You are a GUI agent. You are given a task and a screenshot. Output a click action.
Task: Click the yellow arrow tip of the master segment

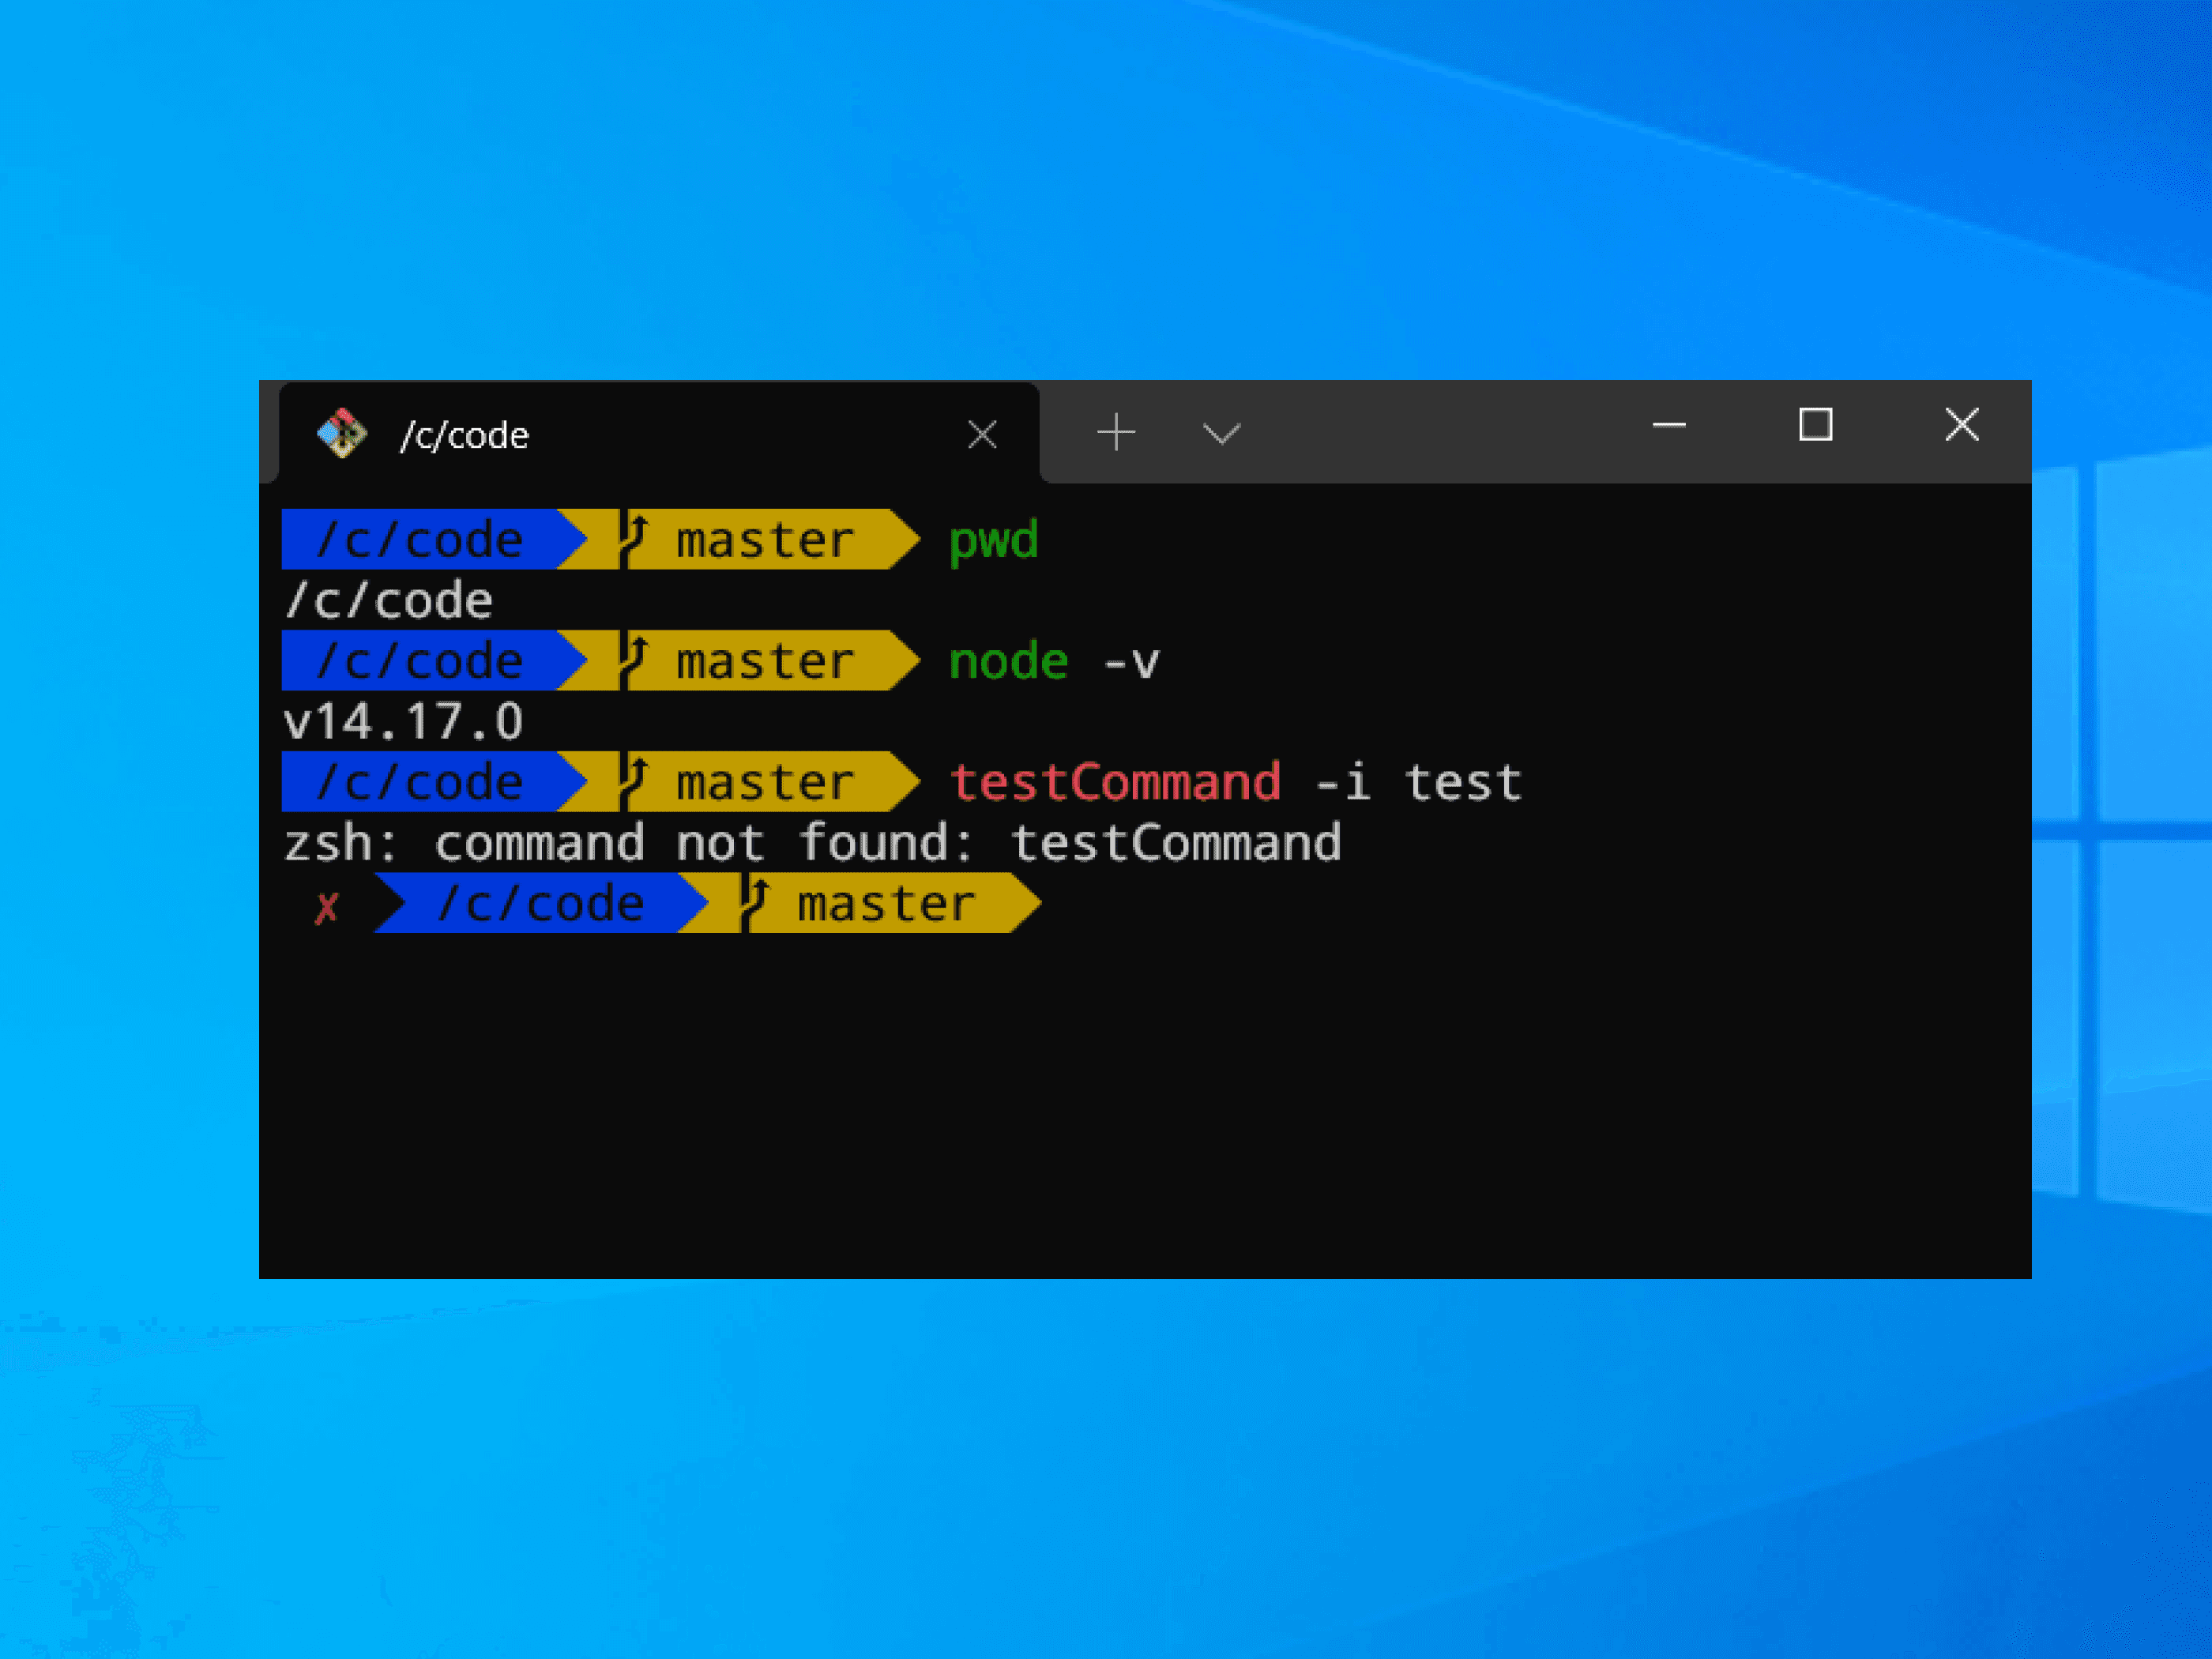point(905,538)
